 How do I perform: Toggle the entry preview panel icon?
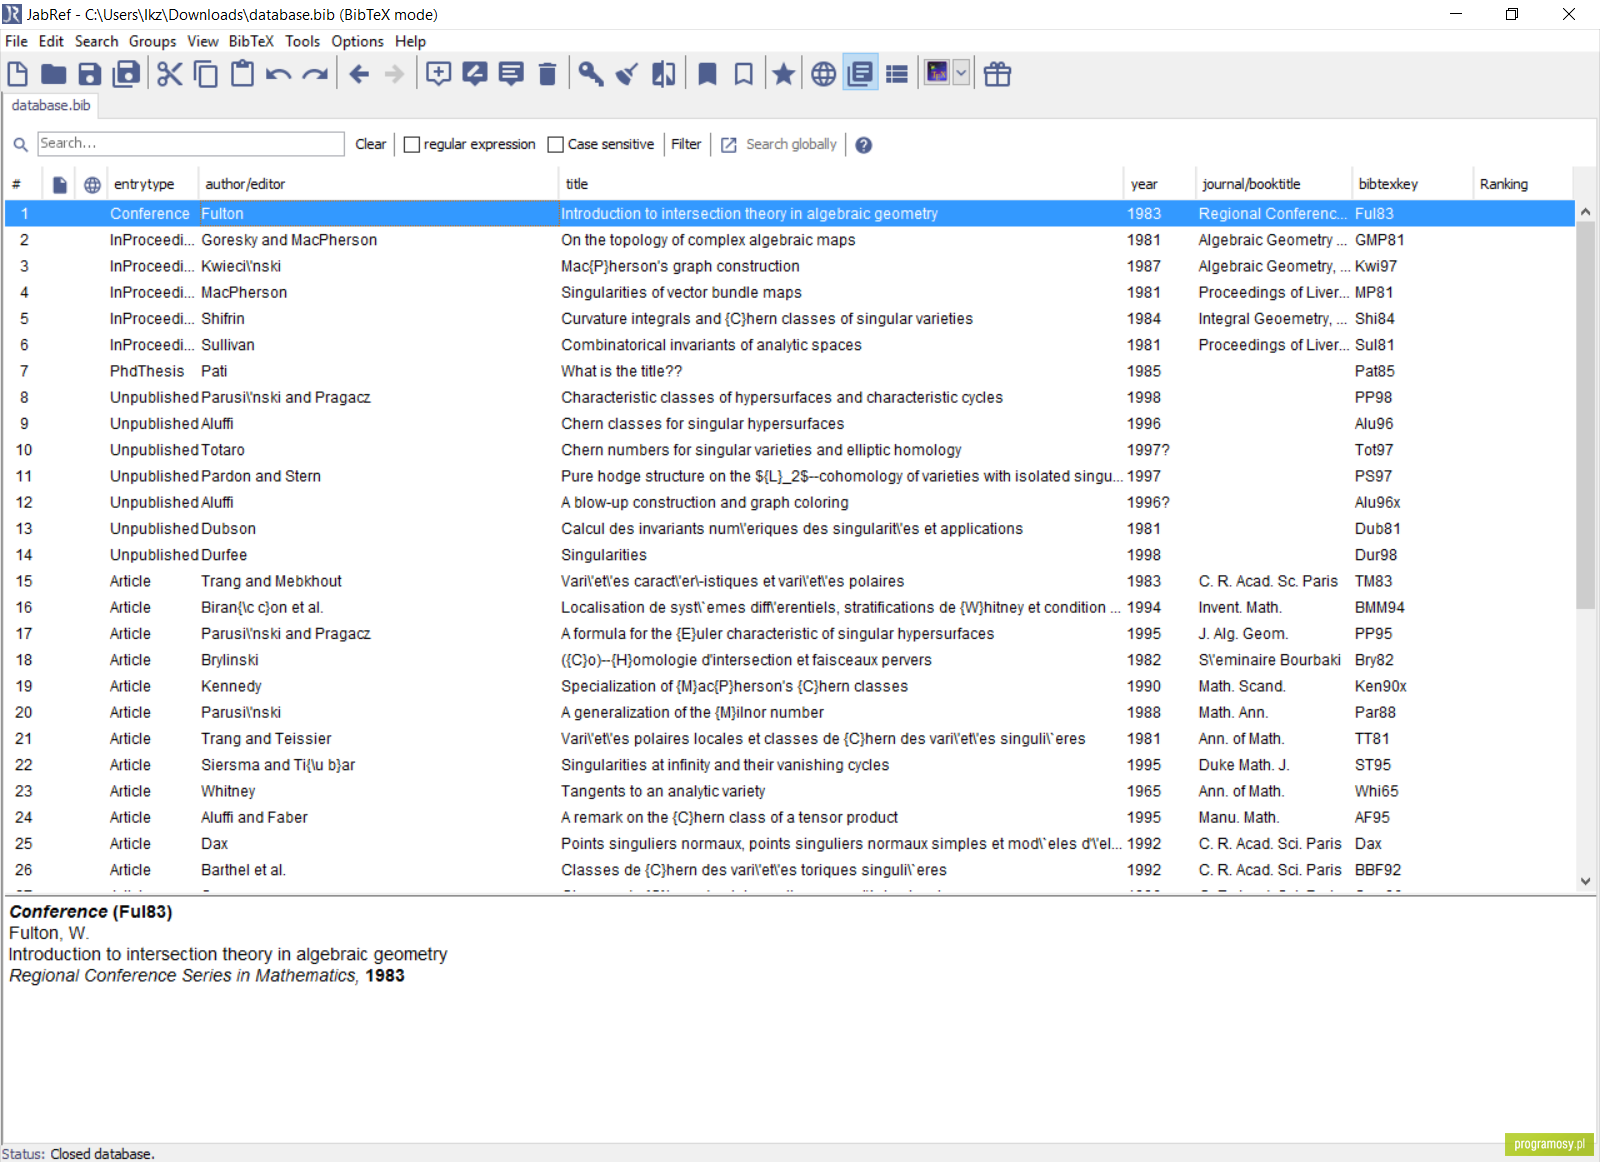[860, 74]
